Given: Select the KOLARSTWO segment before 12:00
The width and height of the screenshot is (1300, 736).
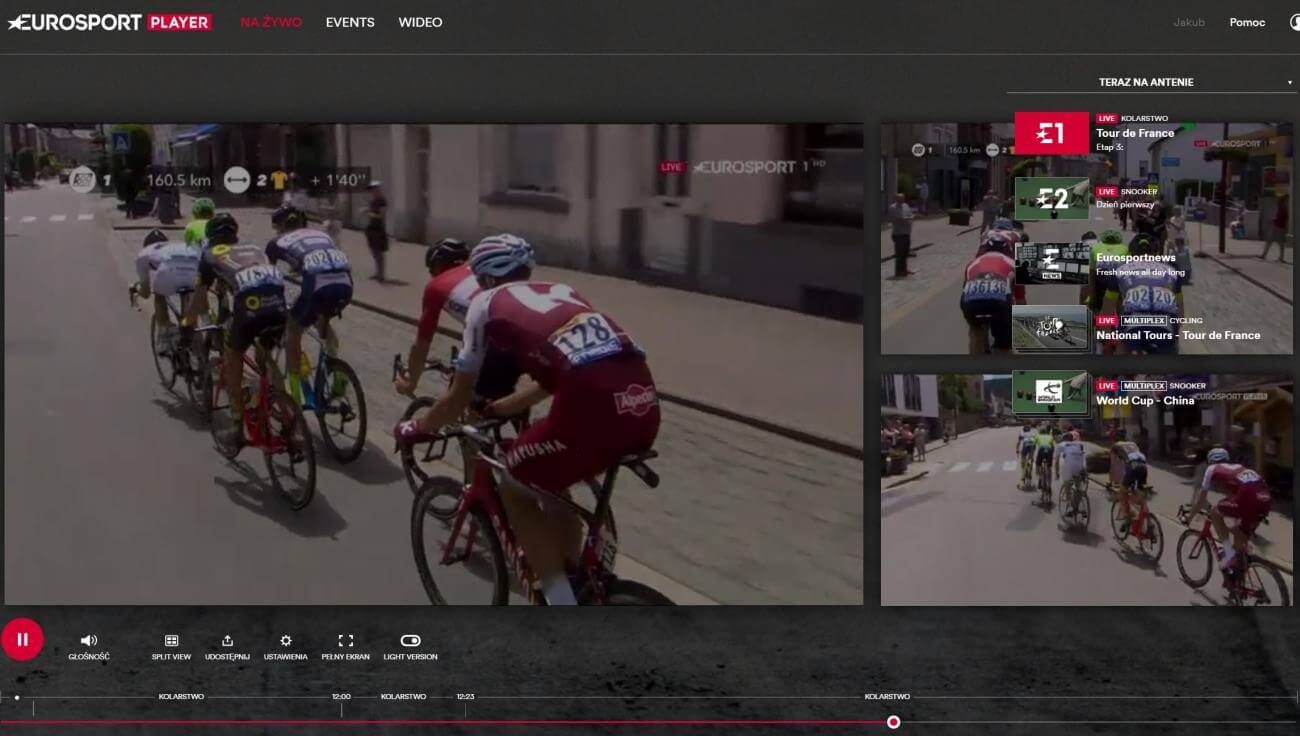Looking at the screenshot, I should coord(181,697).
